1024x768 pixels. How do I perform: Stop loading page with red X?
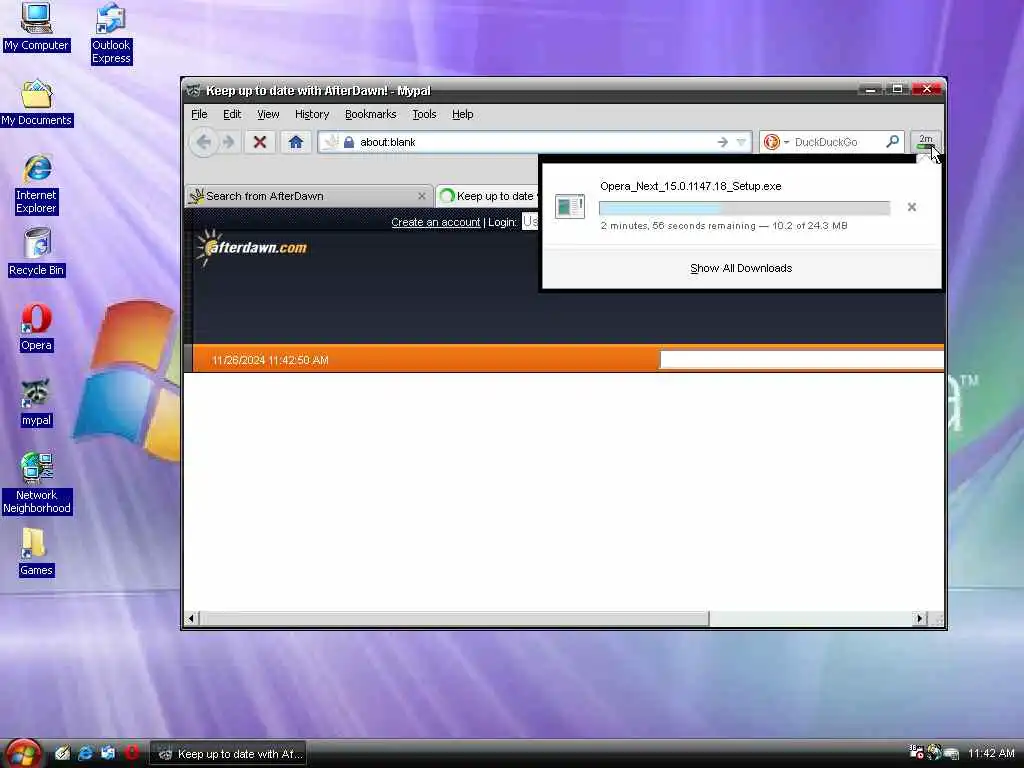pos(259,142)
